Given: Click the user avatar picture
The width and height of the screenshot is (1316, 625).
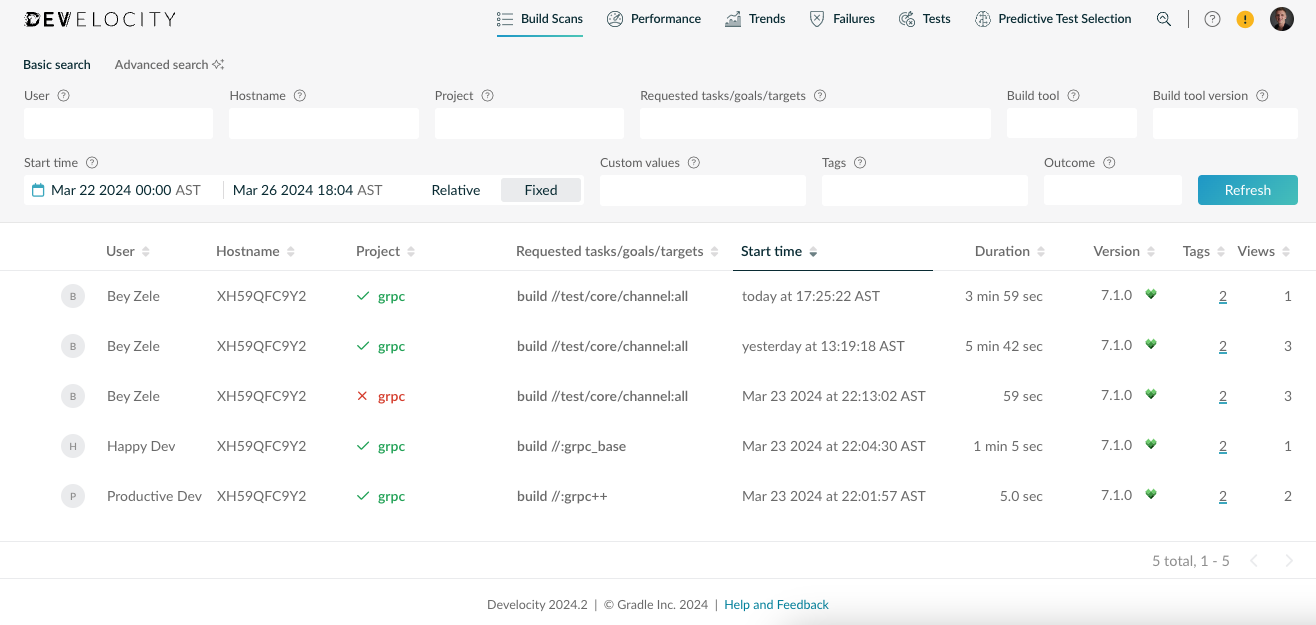Looking at the screenshot, I should (x=1281, y=18).
